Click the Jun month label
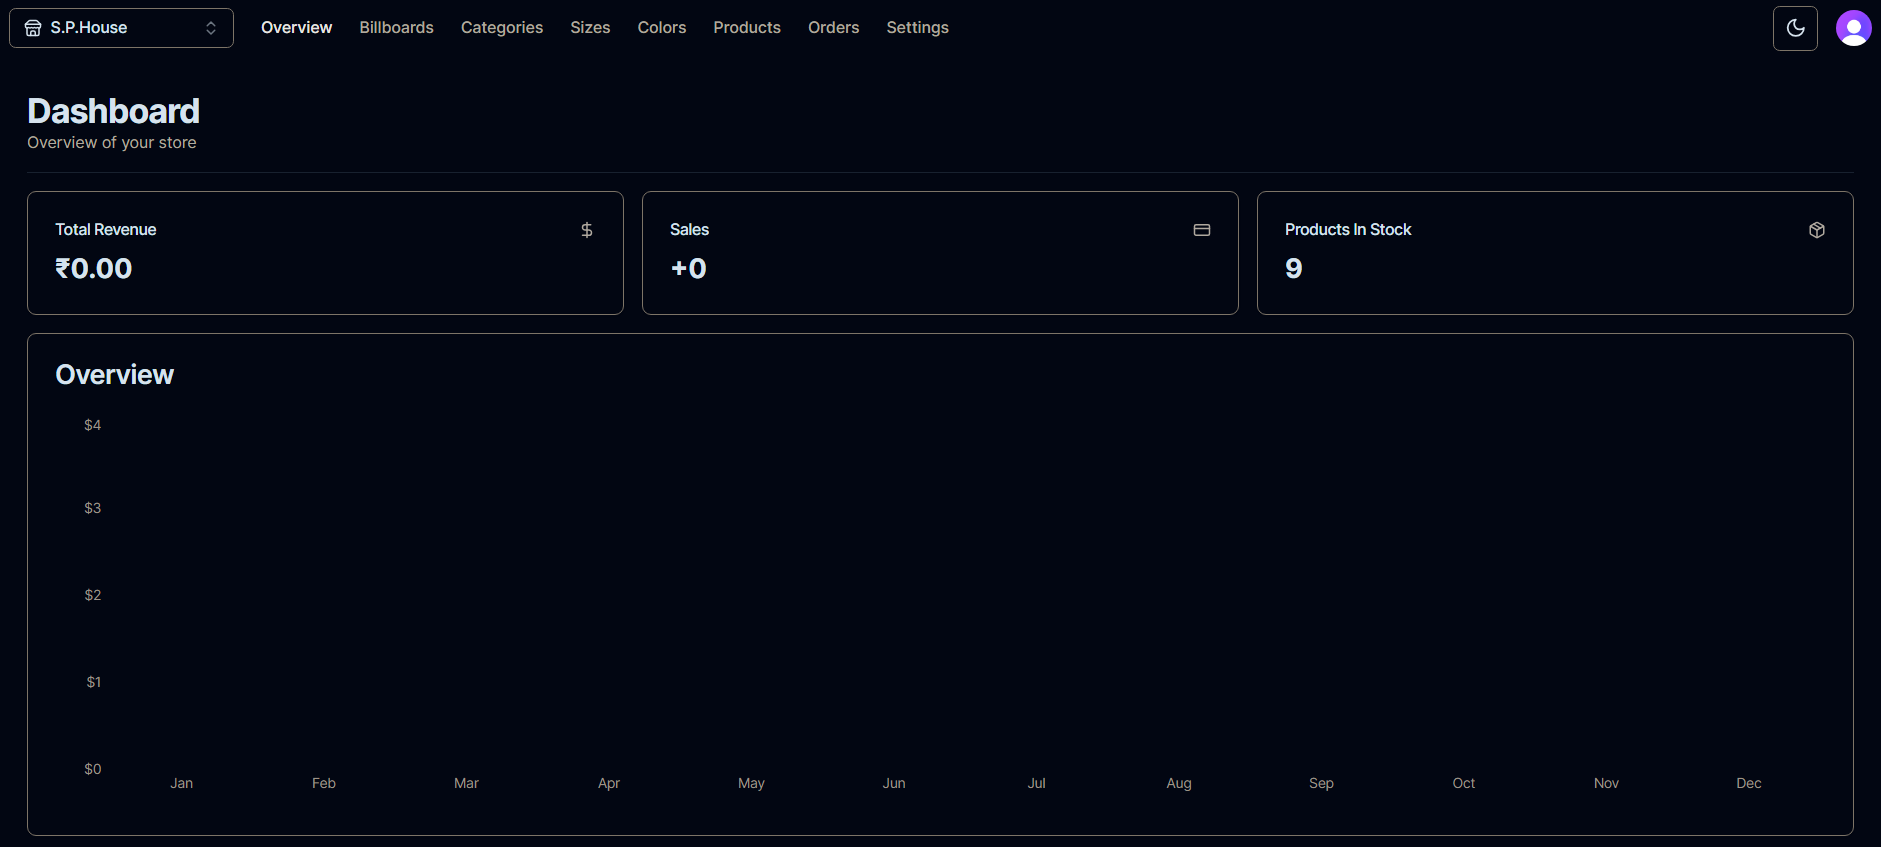This screenshot has height=847, width=1881. pyautogui.click(x=894, y=783)
